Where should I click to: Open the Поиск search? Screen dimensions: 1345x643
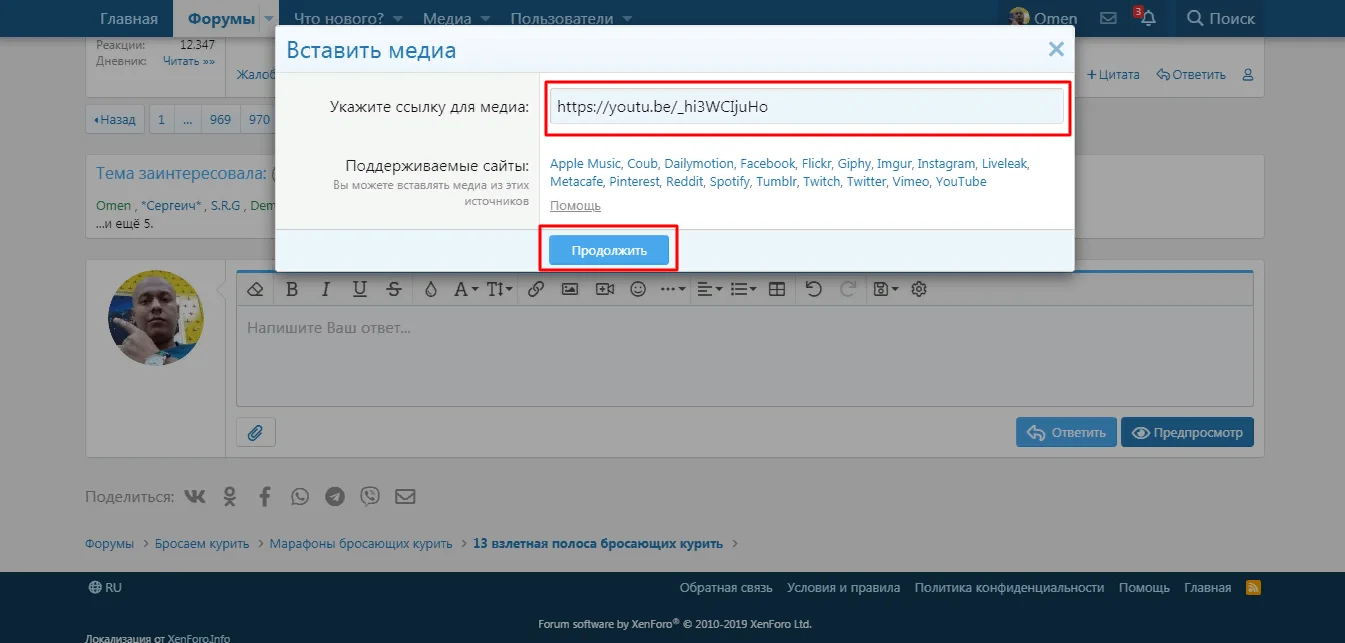(1220, 18)
